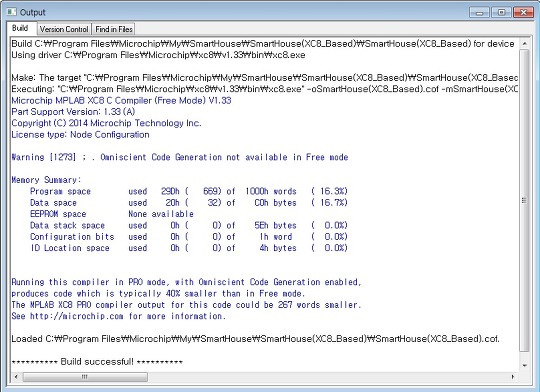Click the vertical scrollbar down arrow
This screenshot has height=392, width=540.
click(x=524, y=365)
